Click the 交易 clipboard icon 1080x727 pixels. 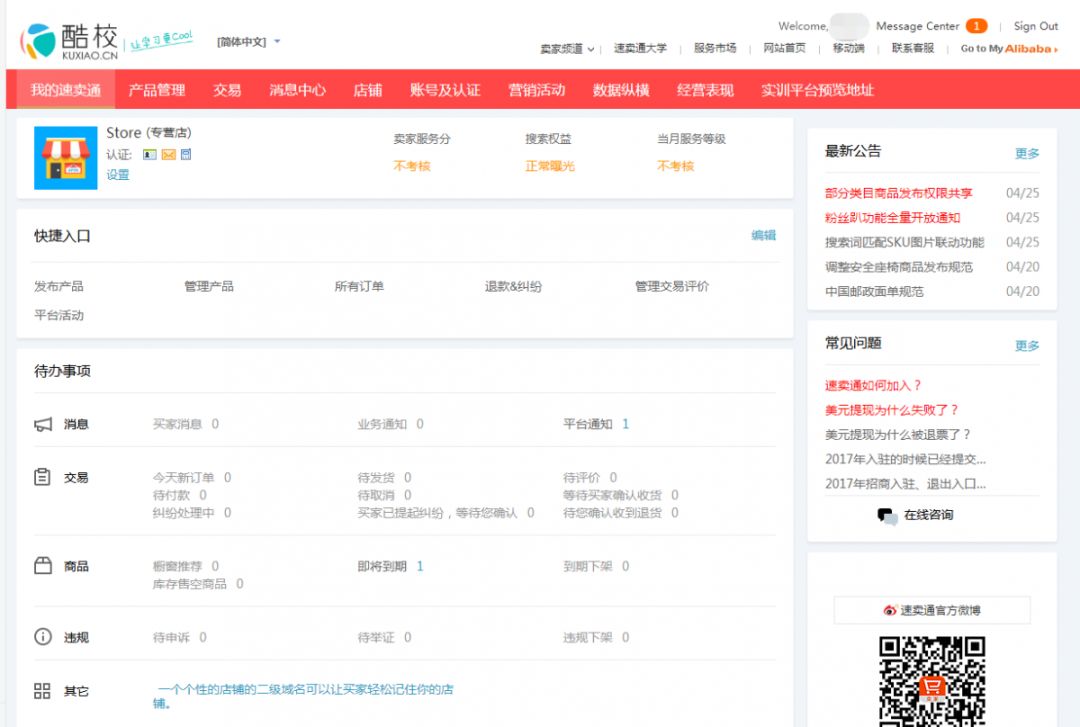pyautogui.click(x=42, y=477)
